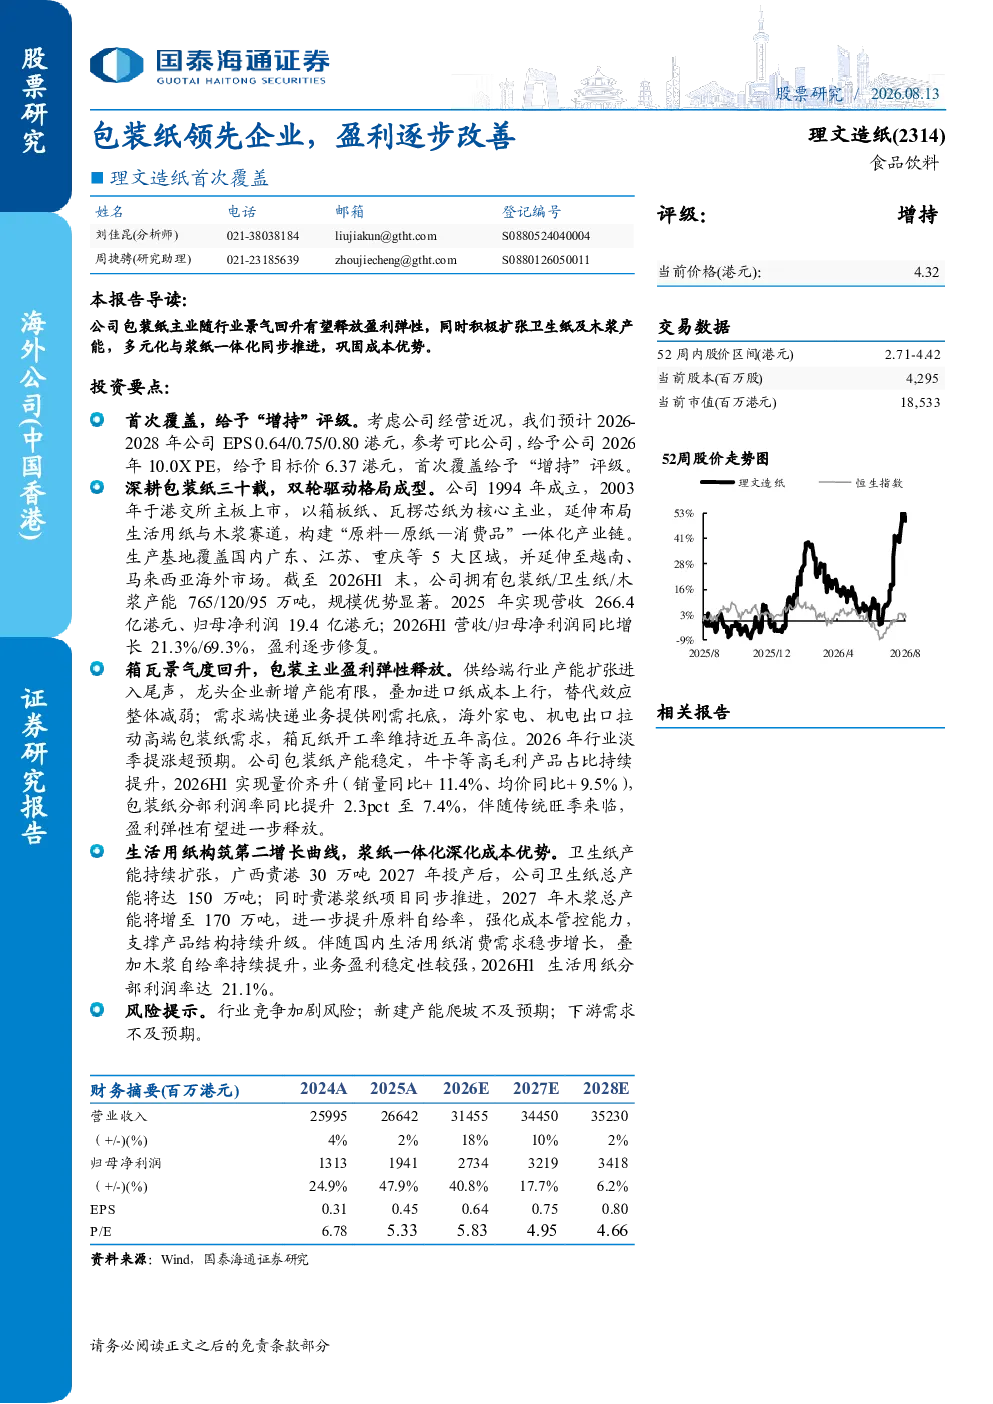993x1404 pixels.
Task: Click the 姓名 column header
Action: pyautogui.click(x=110, y=212)
